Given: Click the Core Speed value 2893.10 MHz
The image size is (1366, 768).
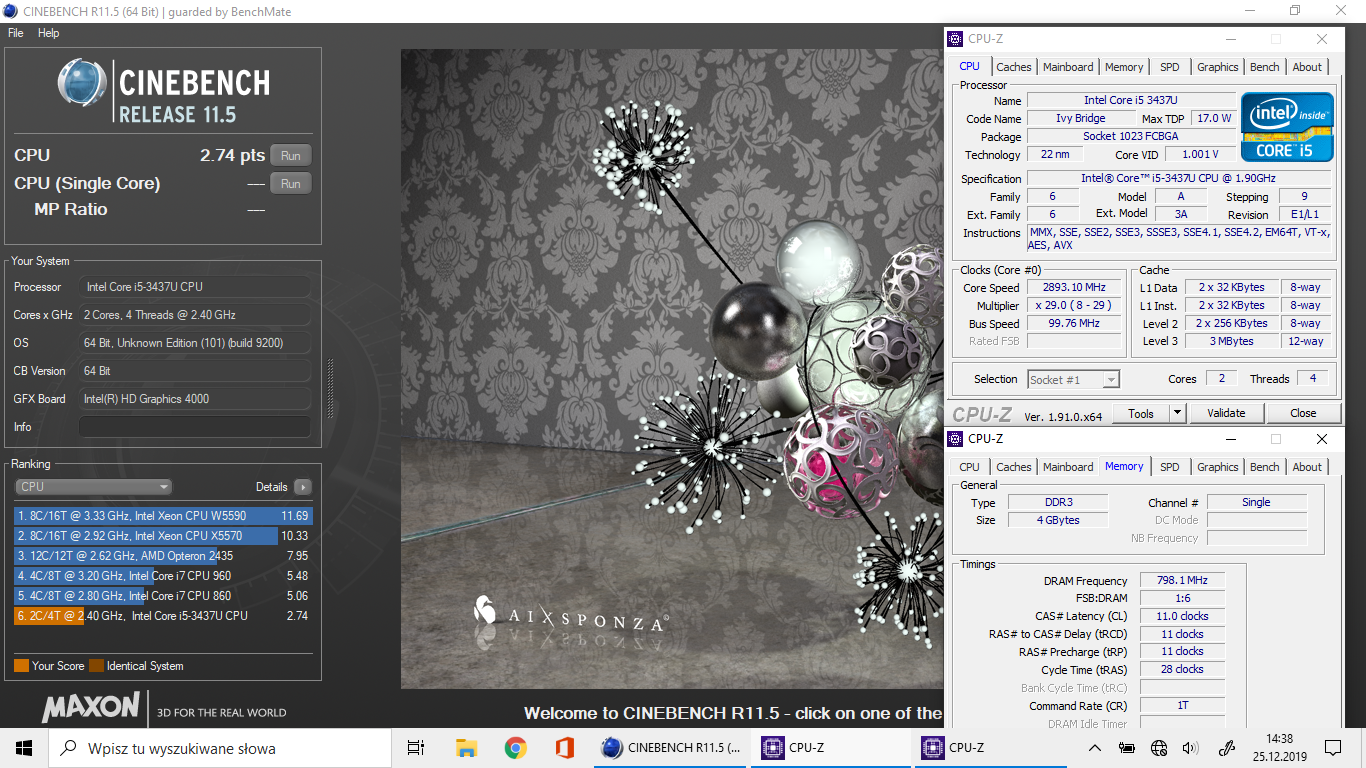Looking at the screenshot, I should tap(1075, 288).
